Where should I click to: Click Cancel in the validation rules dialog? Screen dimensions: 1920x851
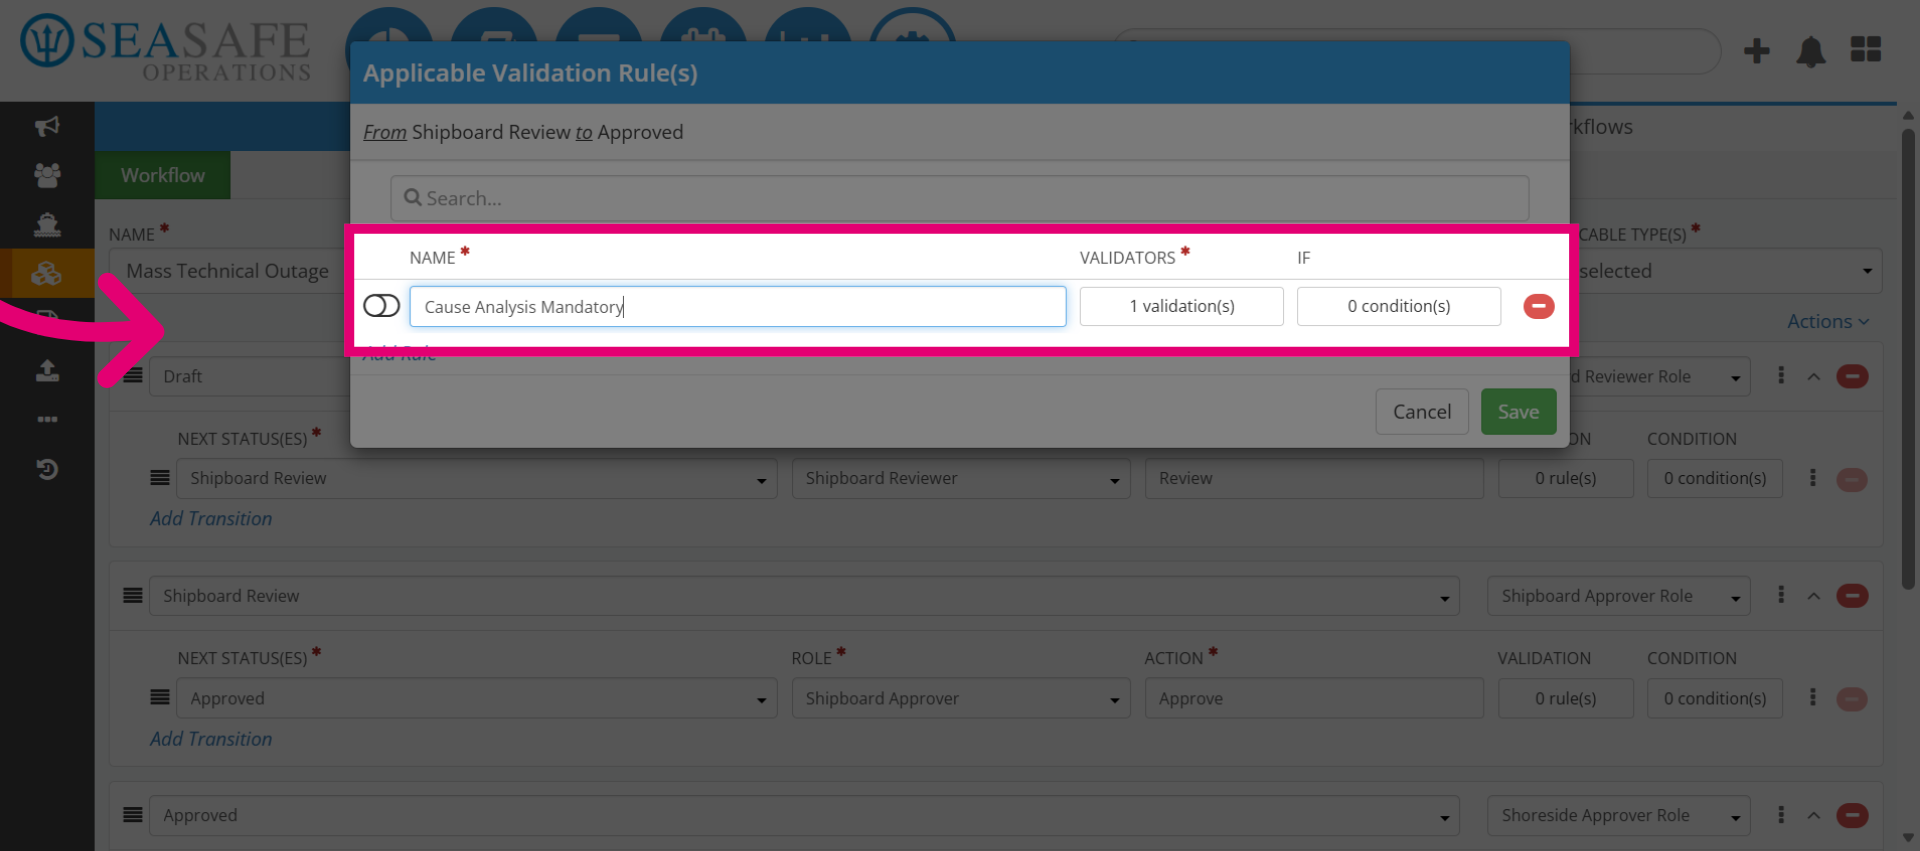pyautogui.click(x=1422, y=412)
